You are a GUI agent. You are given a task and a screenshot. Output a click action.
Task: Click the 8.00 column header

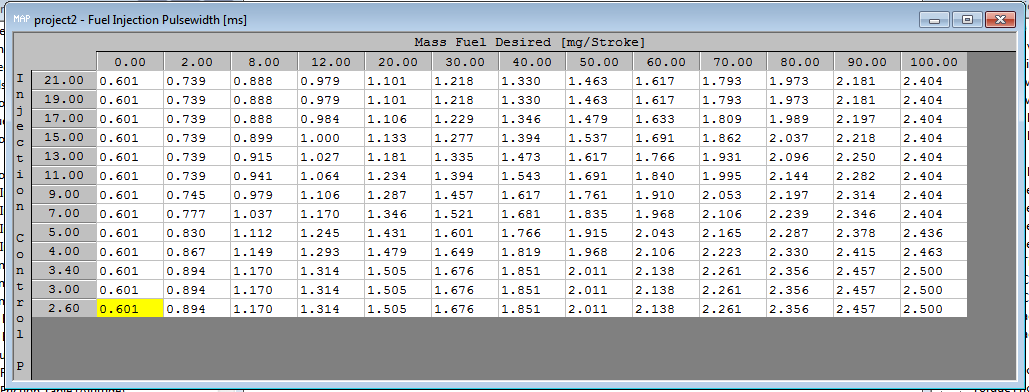click(264, 62)
